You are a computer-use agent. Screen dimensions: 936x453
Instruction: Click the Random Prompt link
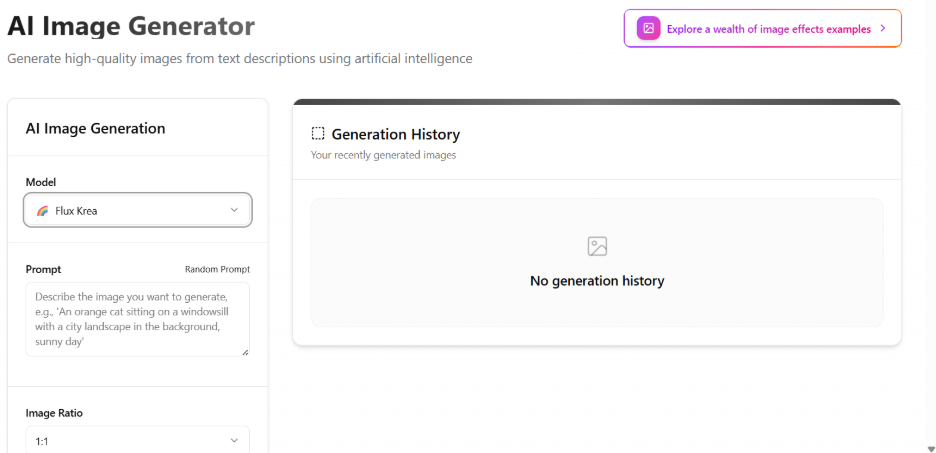(x=217, y=269)
